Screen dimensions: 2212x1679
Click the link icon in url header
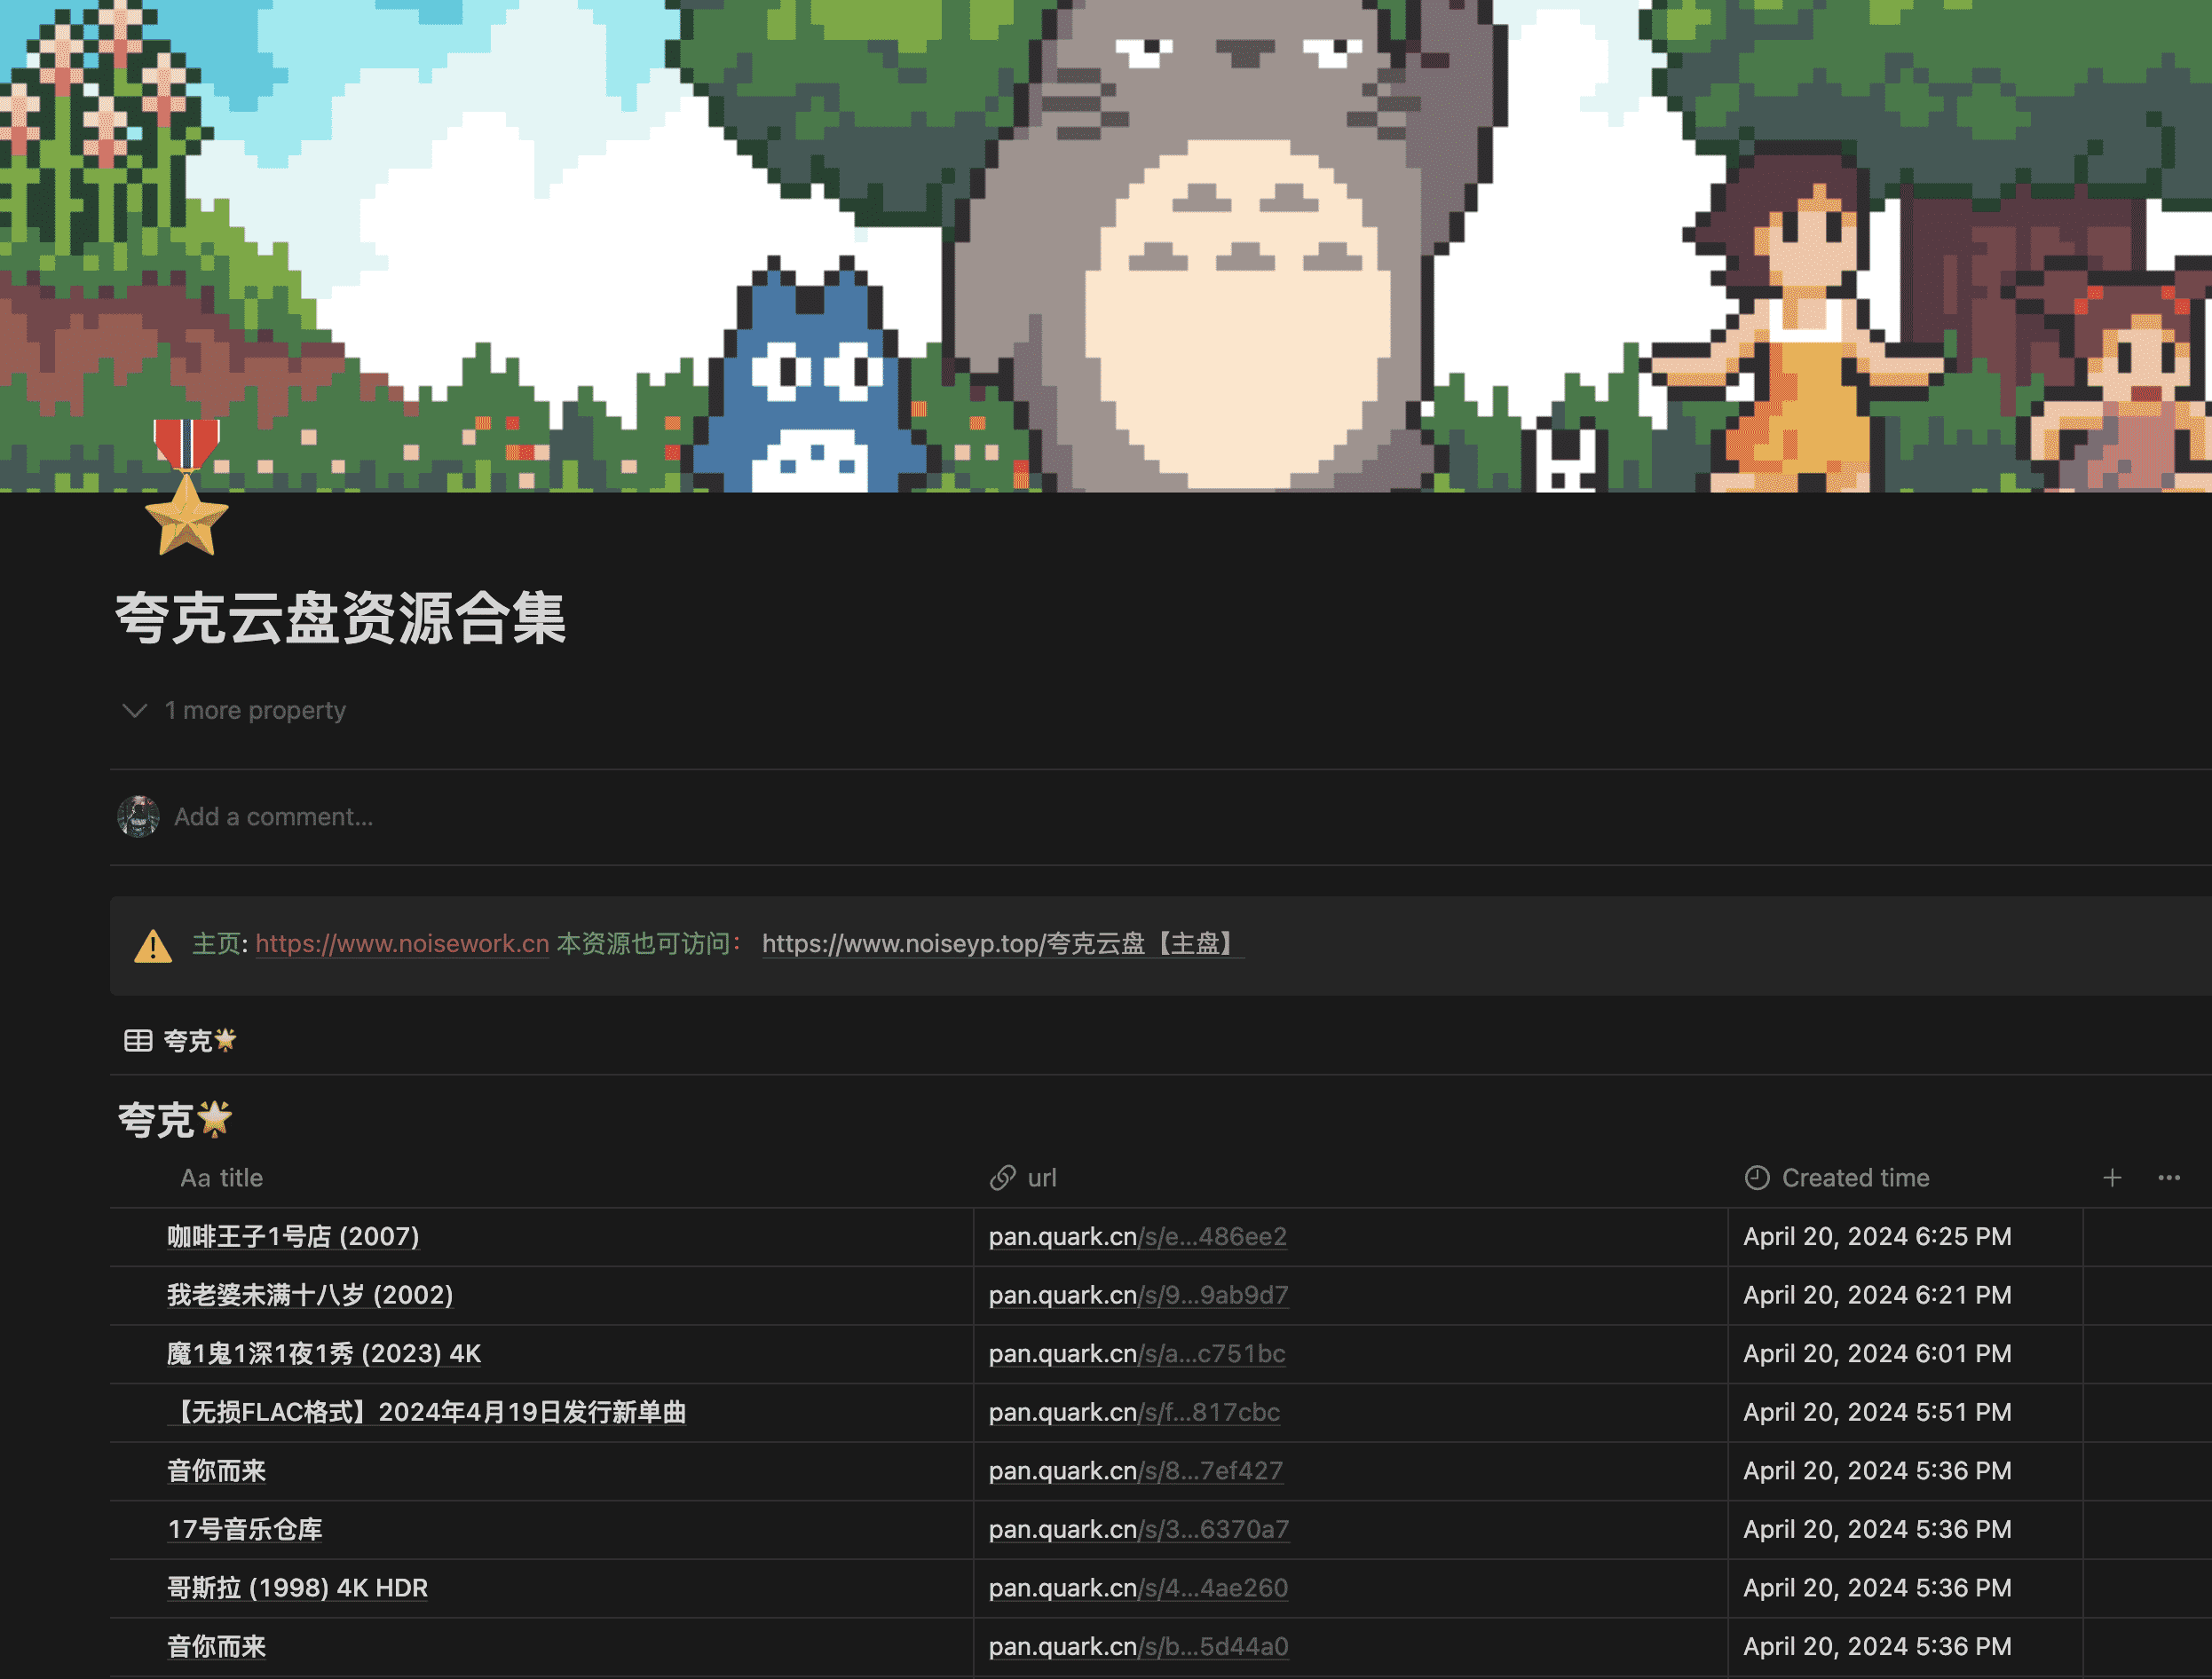tap(1002, 1178)
